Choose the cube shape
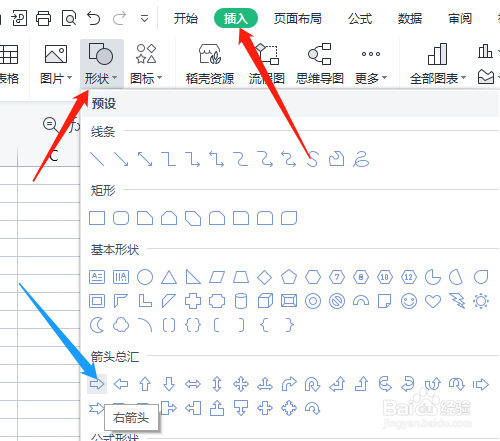500x441 pixels. 265,301
